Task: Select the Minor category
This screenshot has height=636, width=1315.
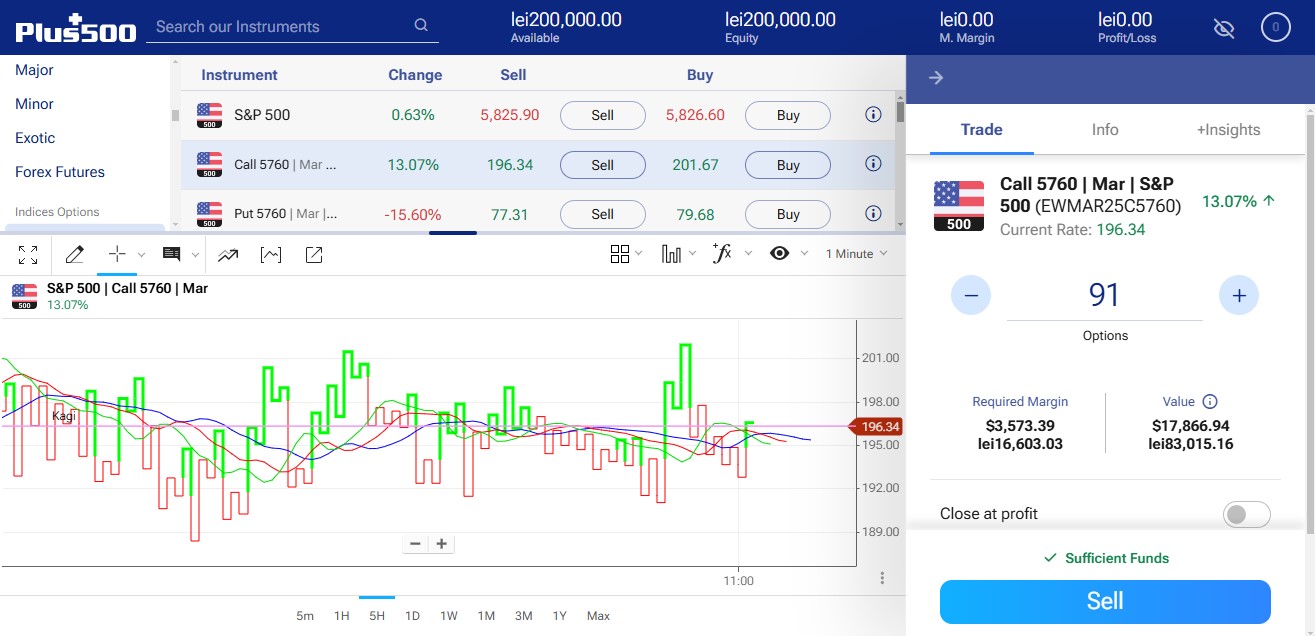Action: (35, 104)
